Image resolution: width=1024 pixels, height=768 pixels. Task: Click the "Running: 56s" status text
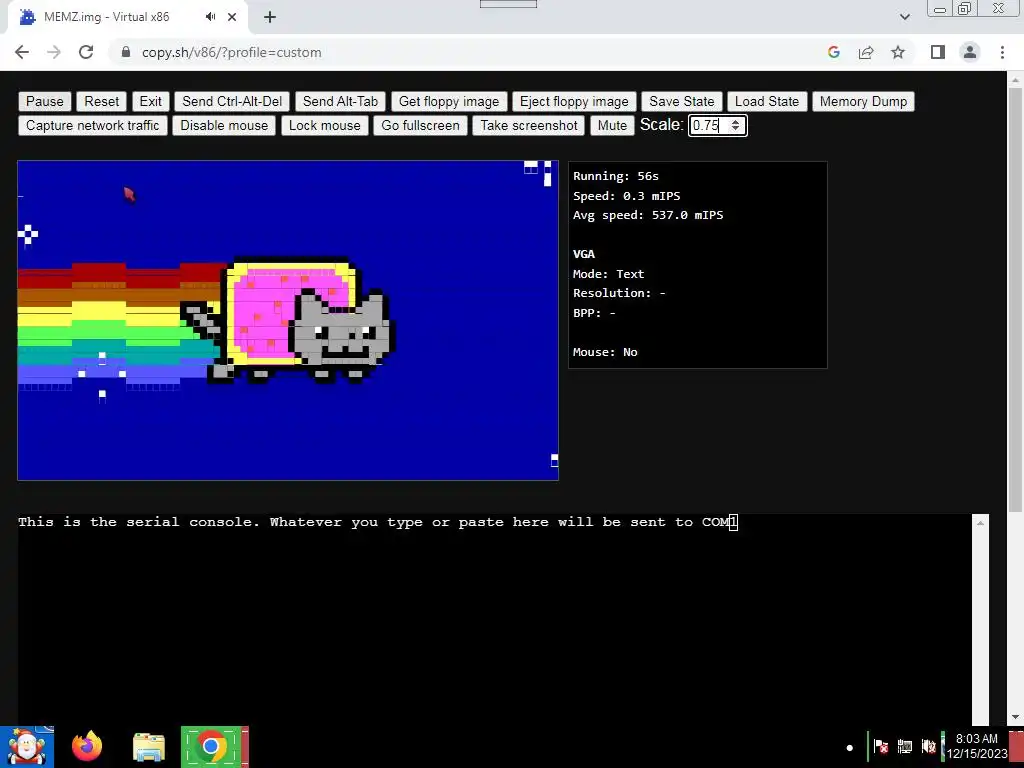(x=616, y=176)
